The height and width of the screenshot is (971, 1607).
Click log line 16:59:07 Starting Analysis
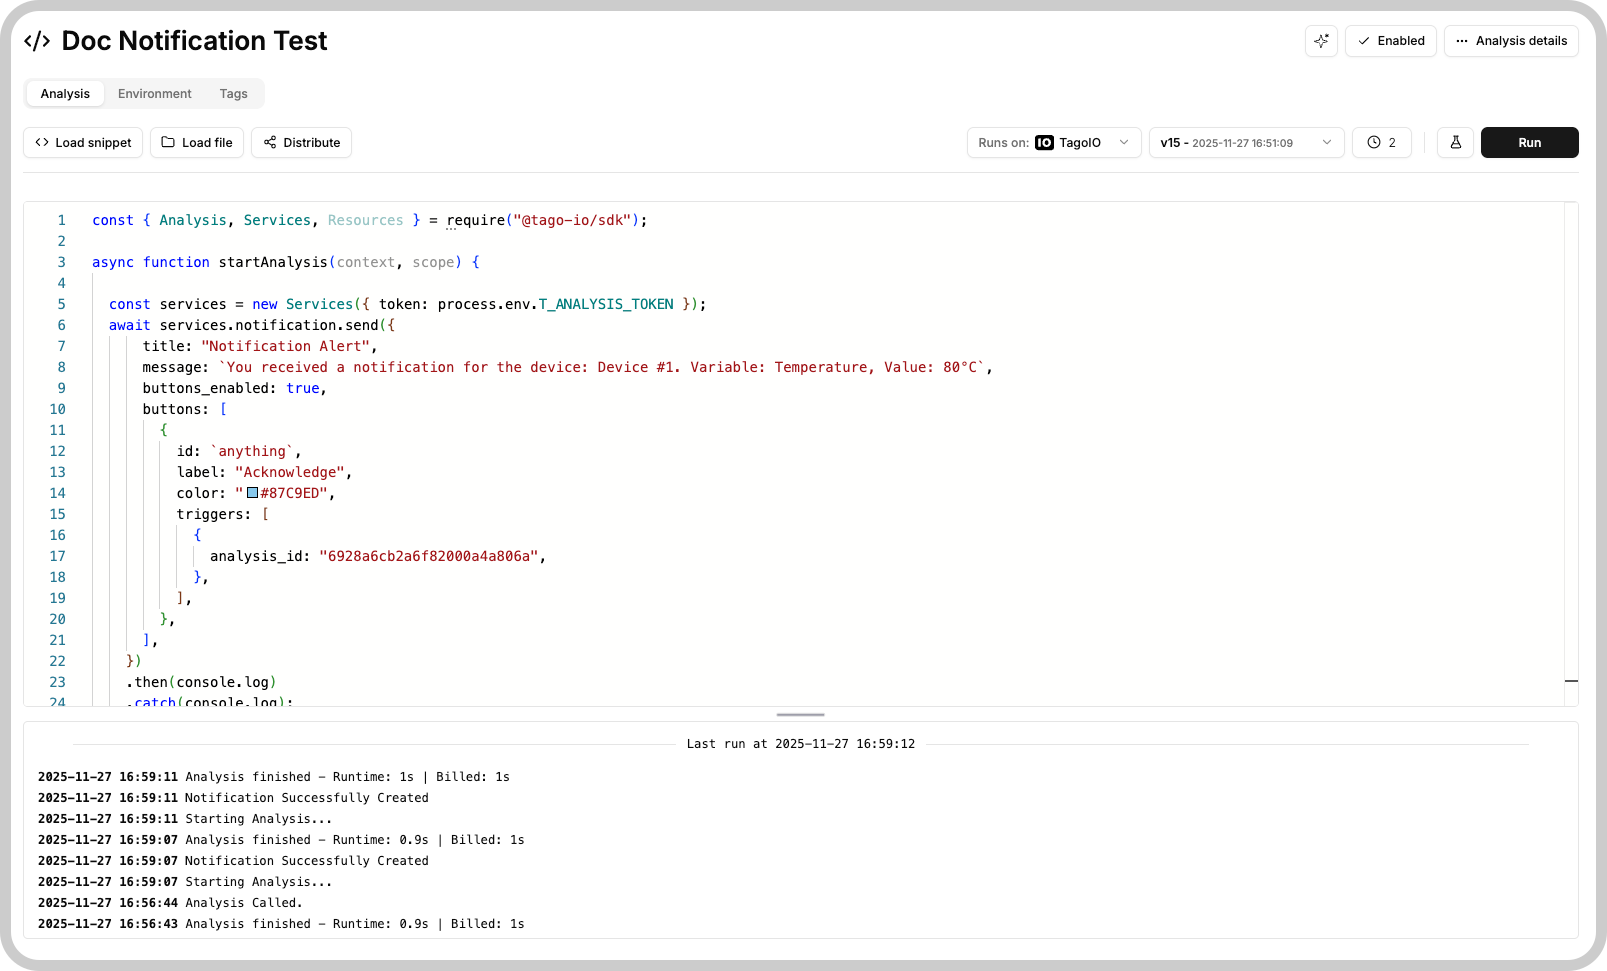185,882
